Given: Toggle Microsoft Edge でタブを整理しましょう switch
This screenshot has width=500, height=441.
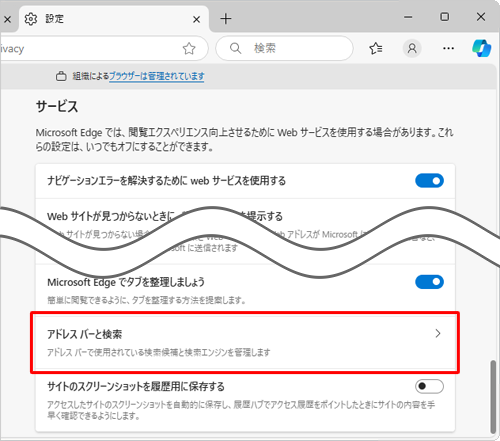Looking at the screenshot, I should point(429,282).
